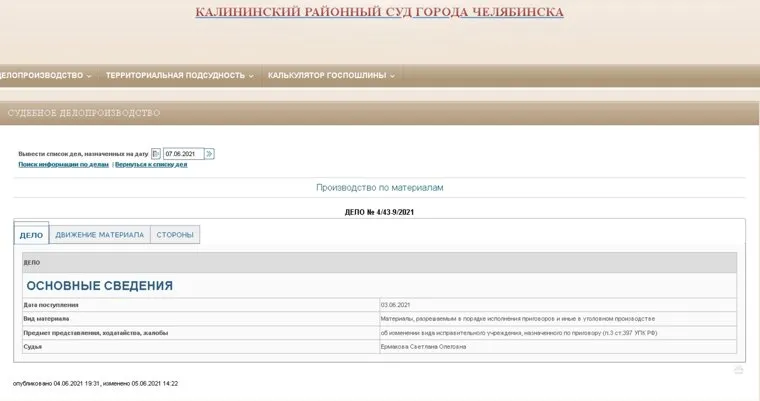The image size is (760, 401).
Task: Expand the Делопроизводство menu
Action: [45, 75]
